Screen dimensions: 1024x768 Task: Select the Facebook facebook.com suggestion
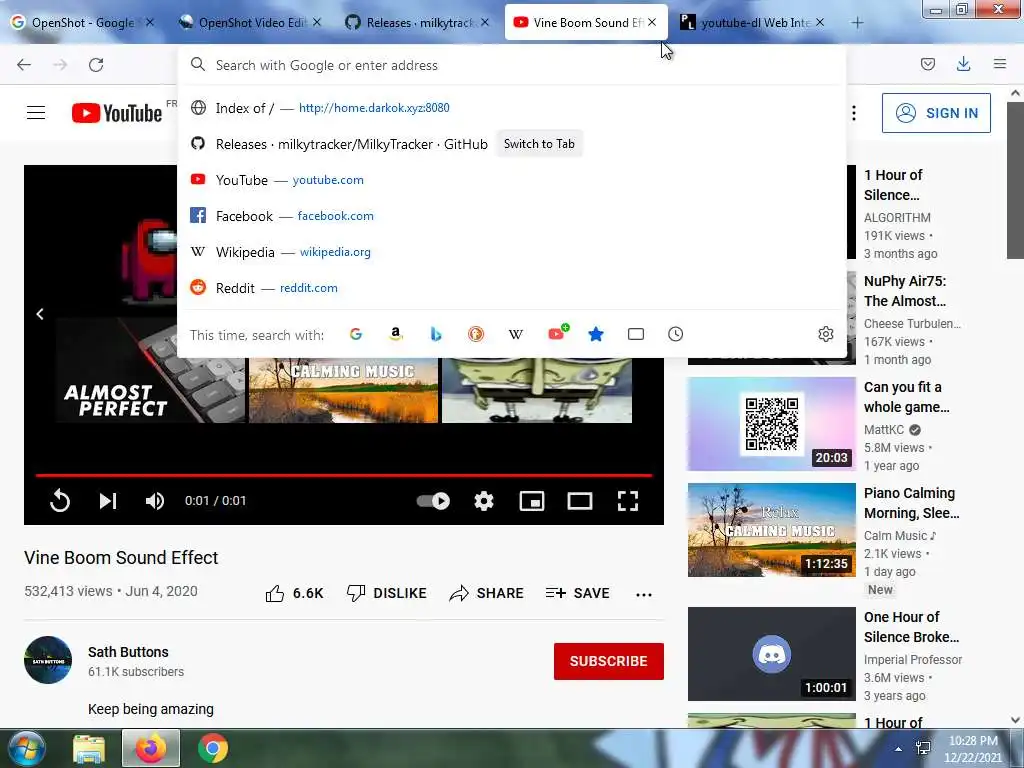(512, 216)
